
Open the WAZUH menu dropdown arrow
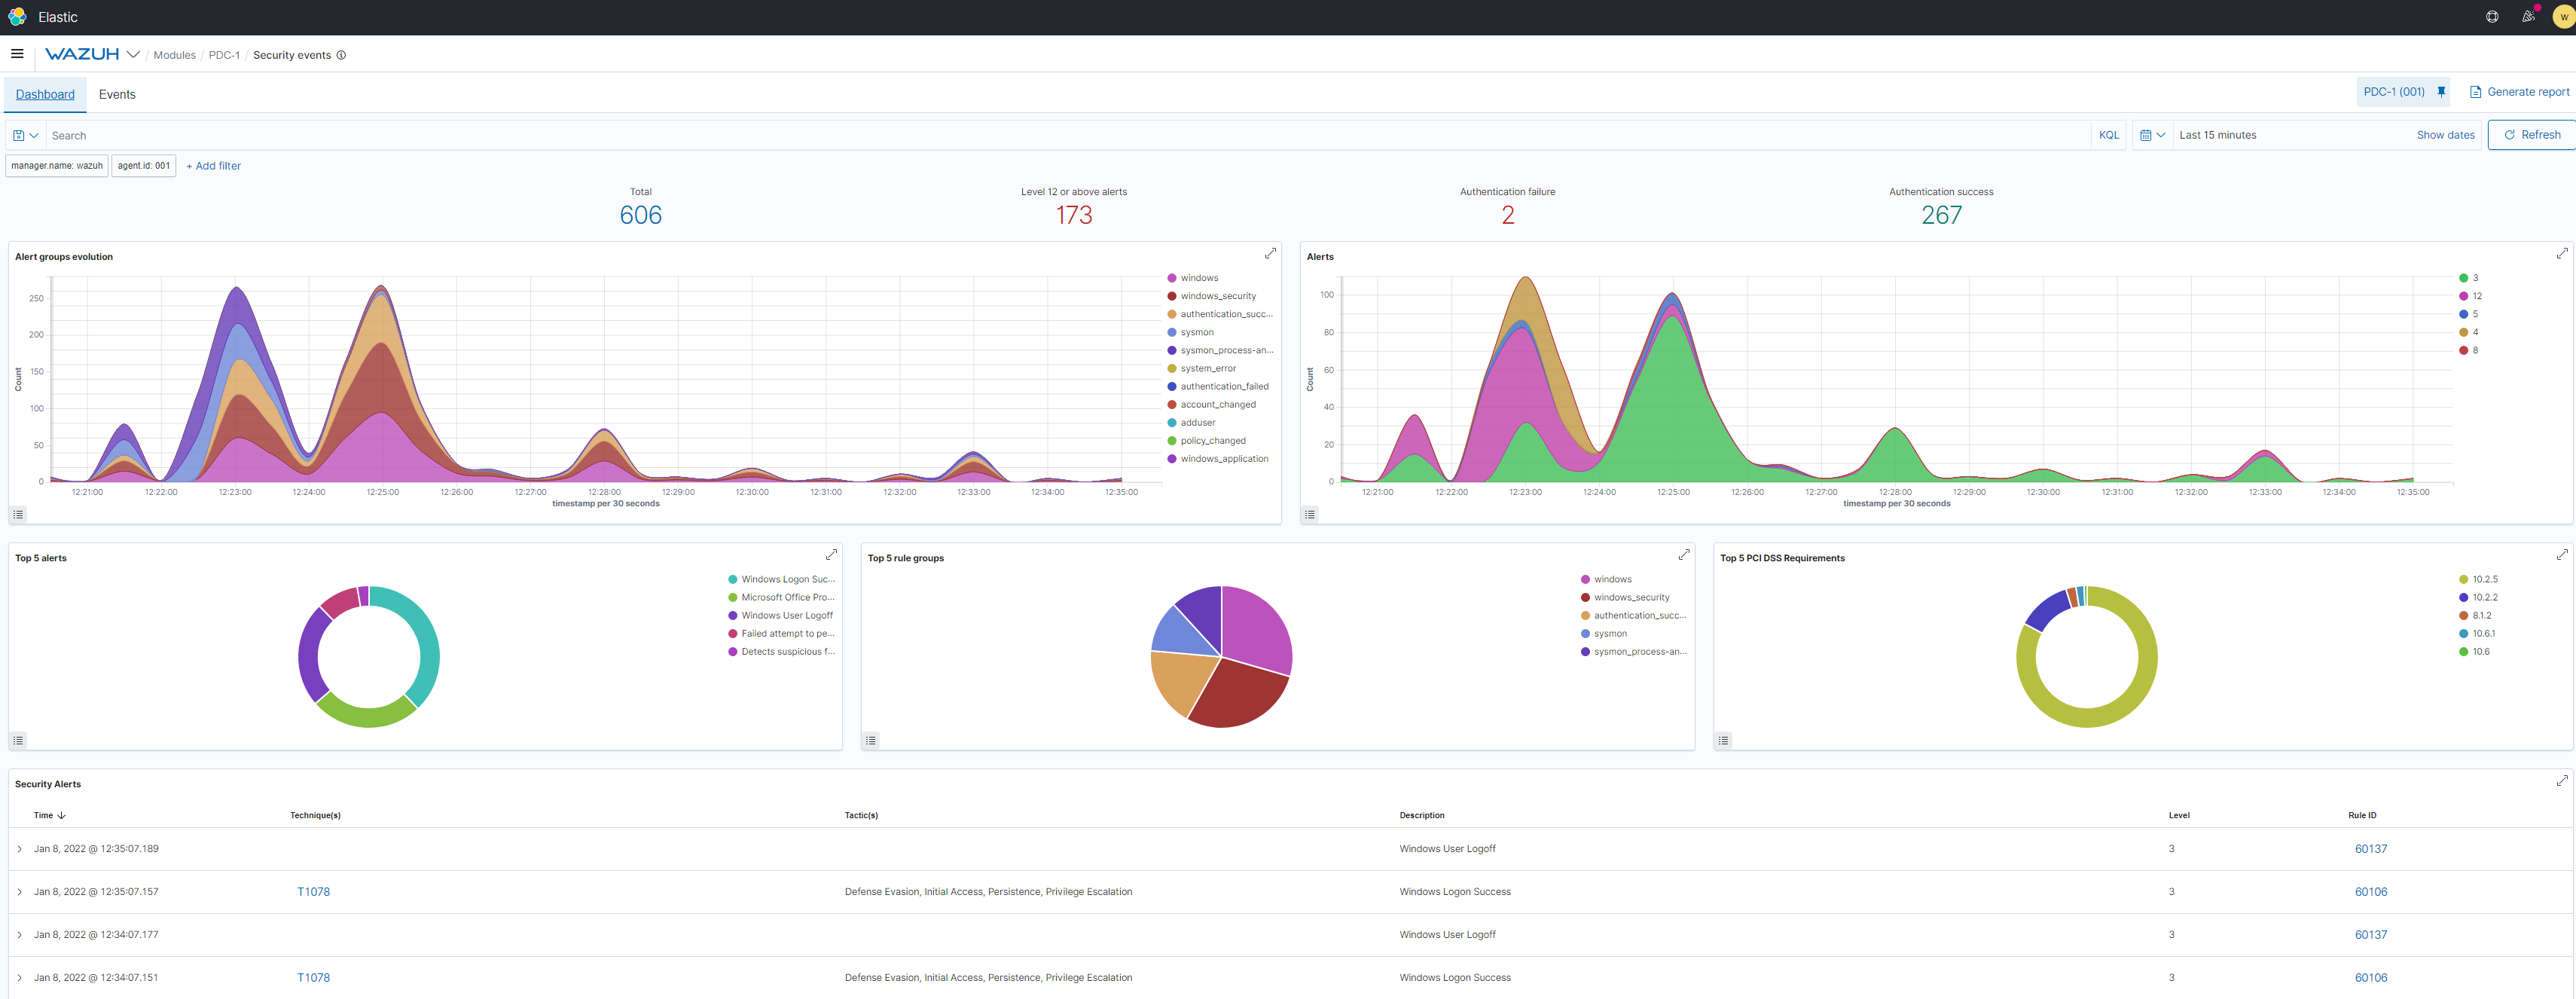pos(133,55)
